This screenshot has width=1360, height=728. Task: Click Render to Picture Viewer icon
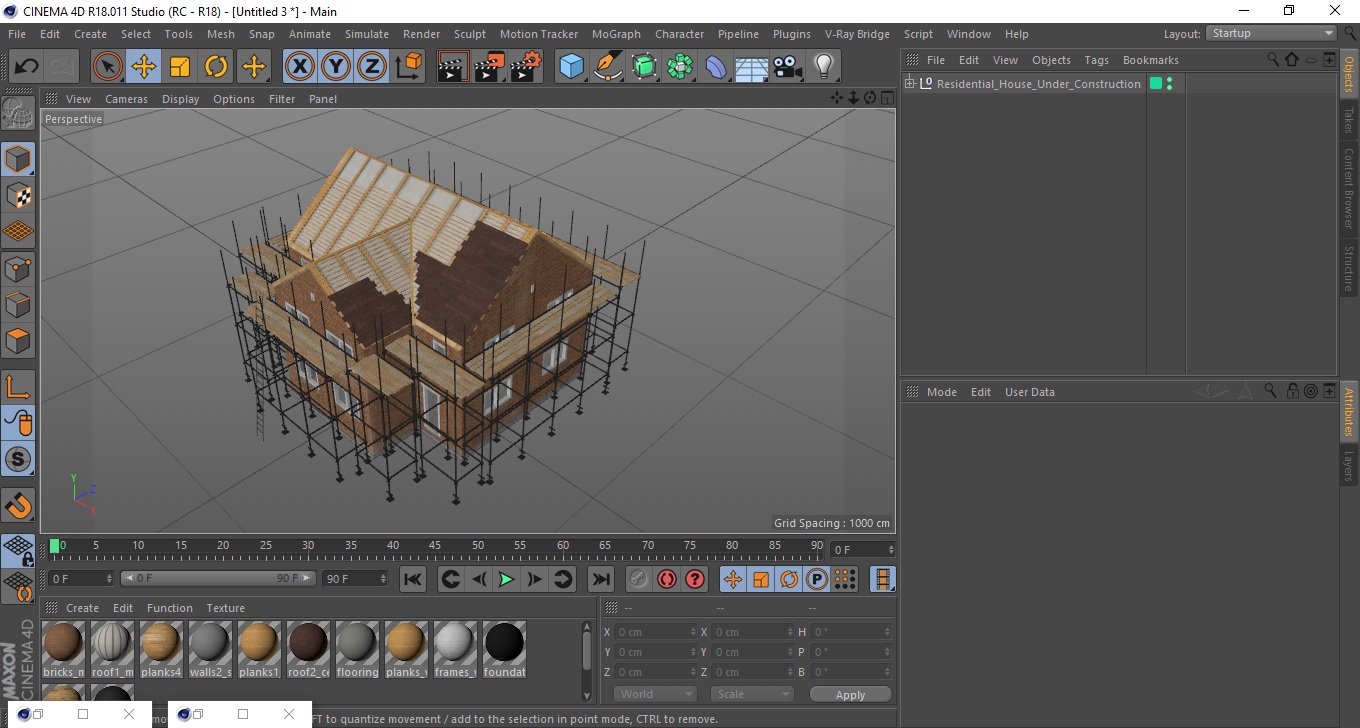coord(490,67)
